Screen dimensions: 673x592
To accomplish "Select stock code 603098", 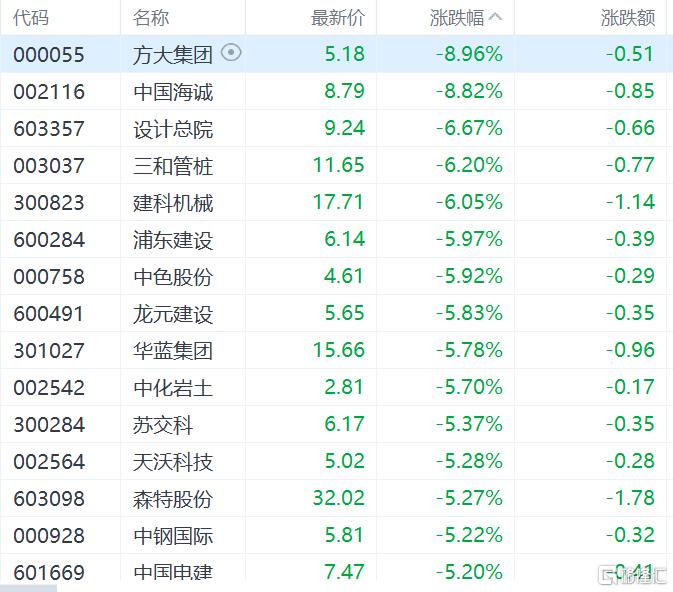I will pos(49,498).
